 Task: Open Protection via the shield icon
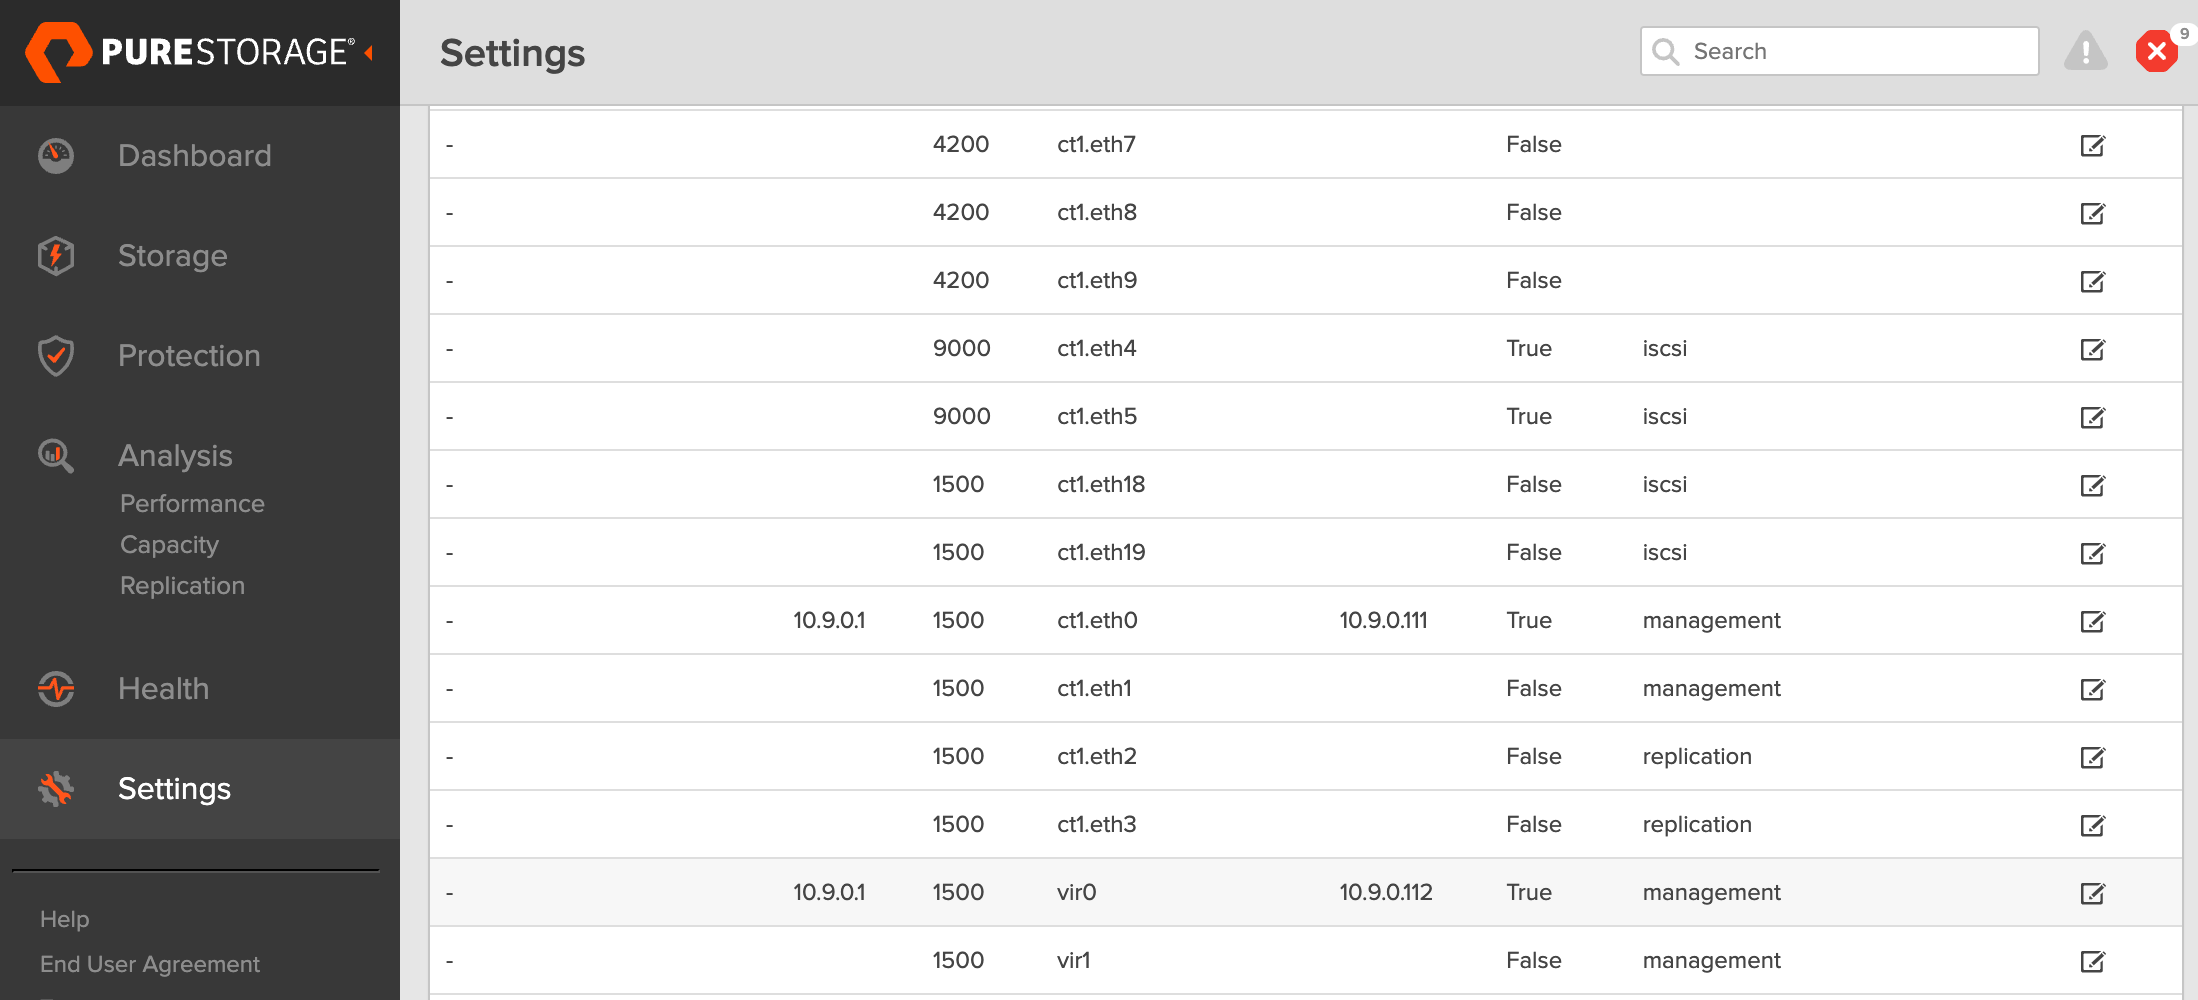pos(55,355)
